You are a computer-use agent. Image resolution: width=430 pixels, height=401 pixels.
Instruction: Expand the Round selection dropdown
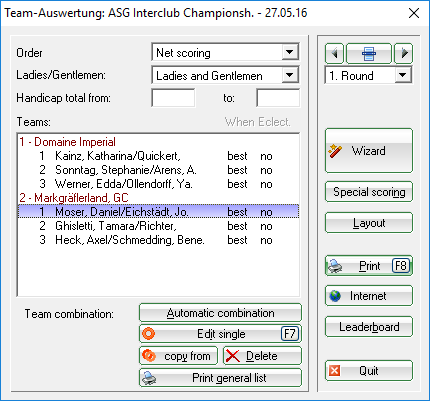click(403, 75)
